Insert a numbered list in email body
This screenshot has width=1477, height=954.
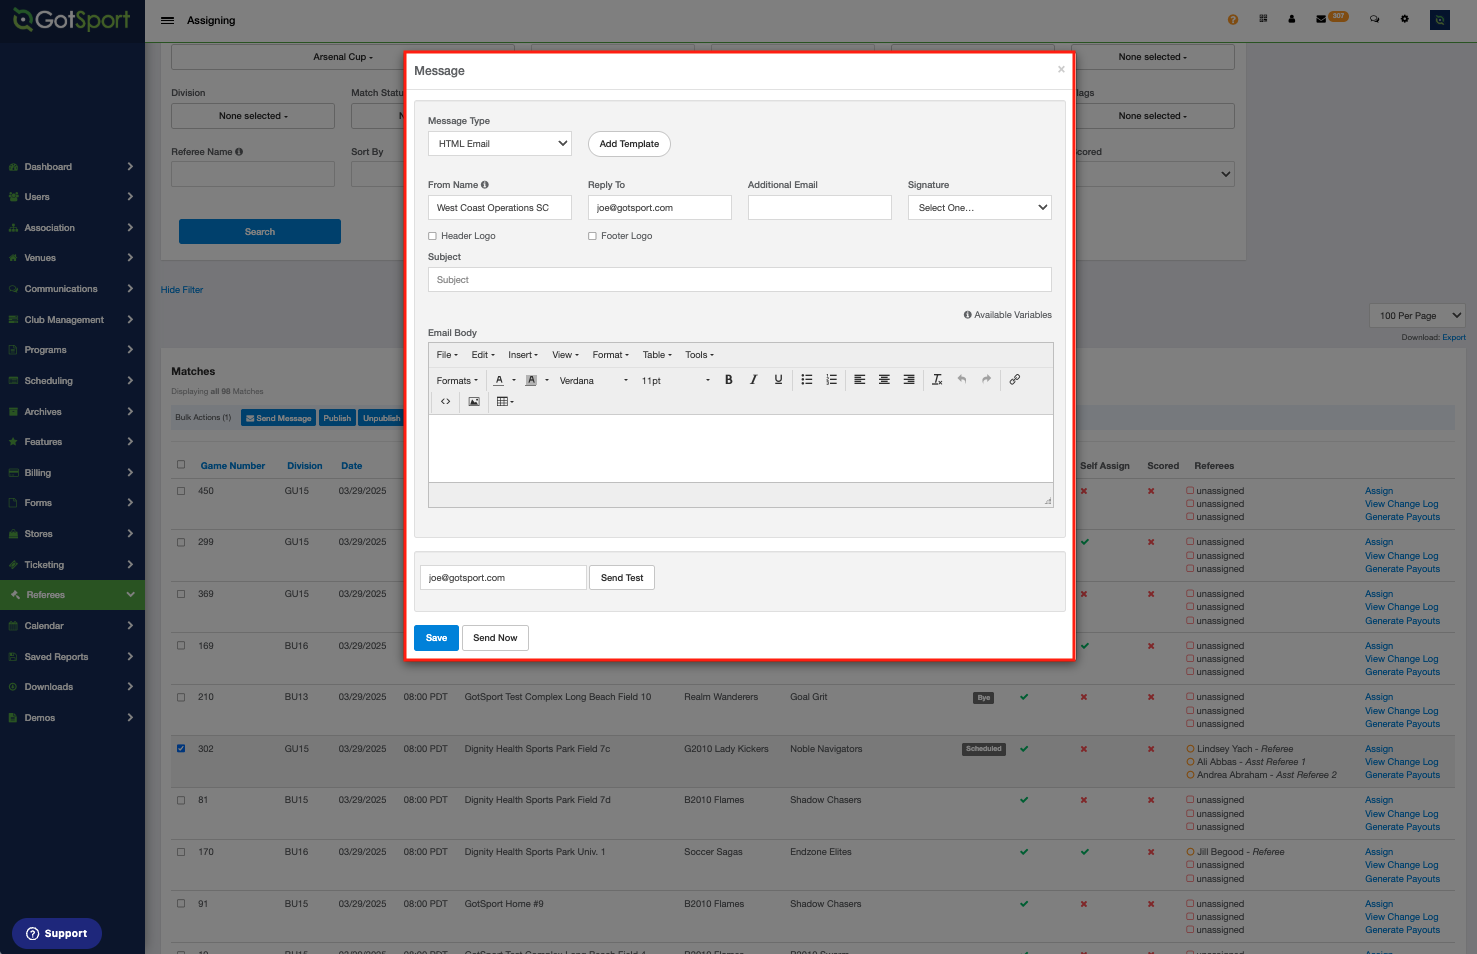pos(831,380)
